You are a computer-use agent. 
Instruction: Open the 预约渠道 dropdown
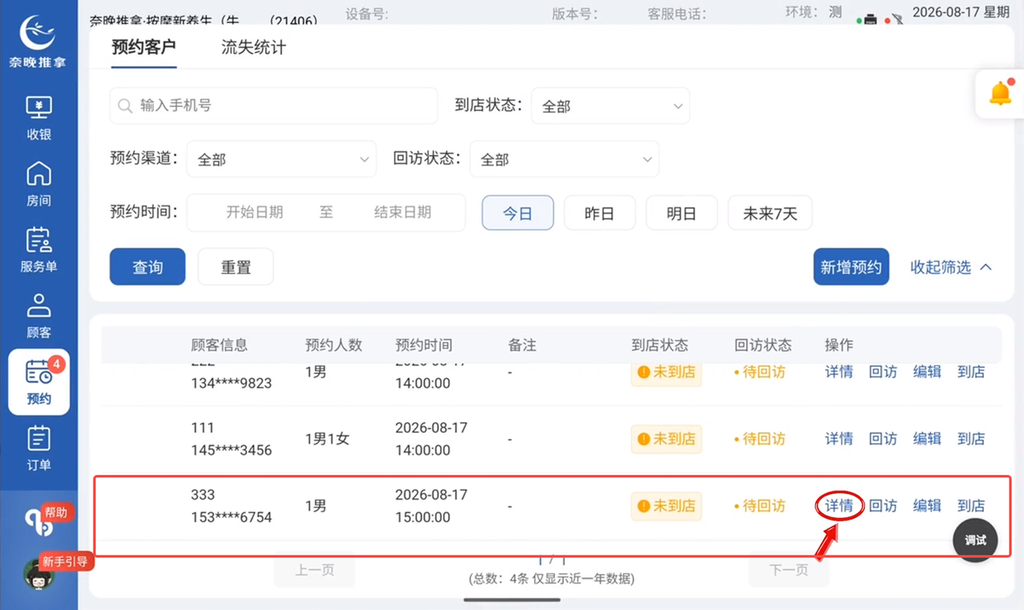click(x=281, y=159)
